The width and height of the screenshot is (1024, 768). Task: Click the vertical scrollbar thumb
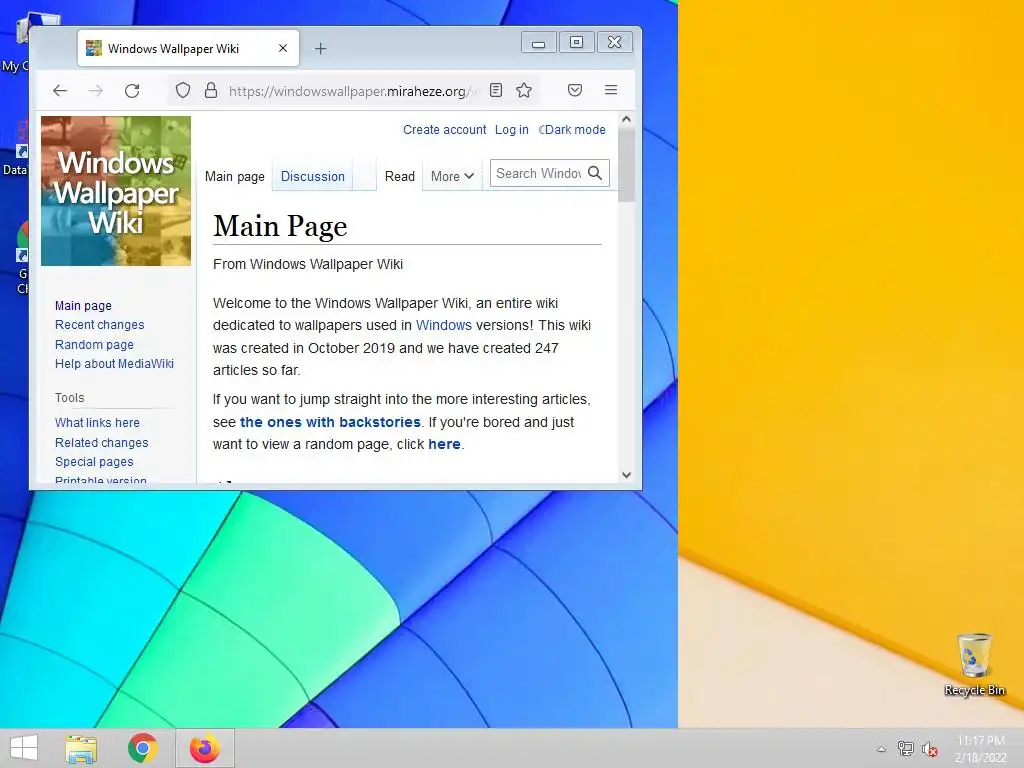coord(626,163)
